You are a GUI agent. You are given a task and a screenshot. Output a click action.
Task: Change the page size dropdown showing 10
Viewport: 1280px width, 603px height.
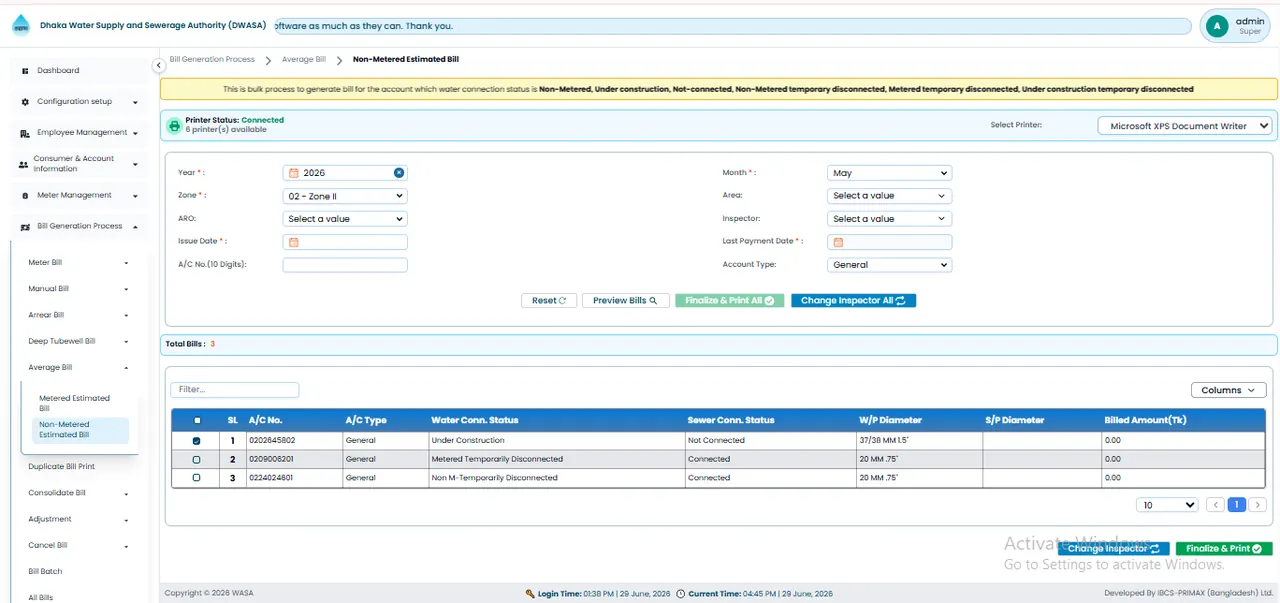click(x=1167, y=505)
